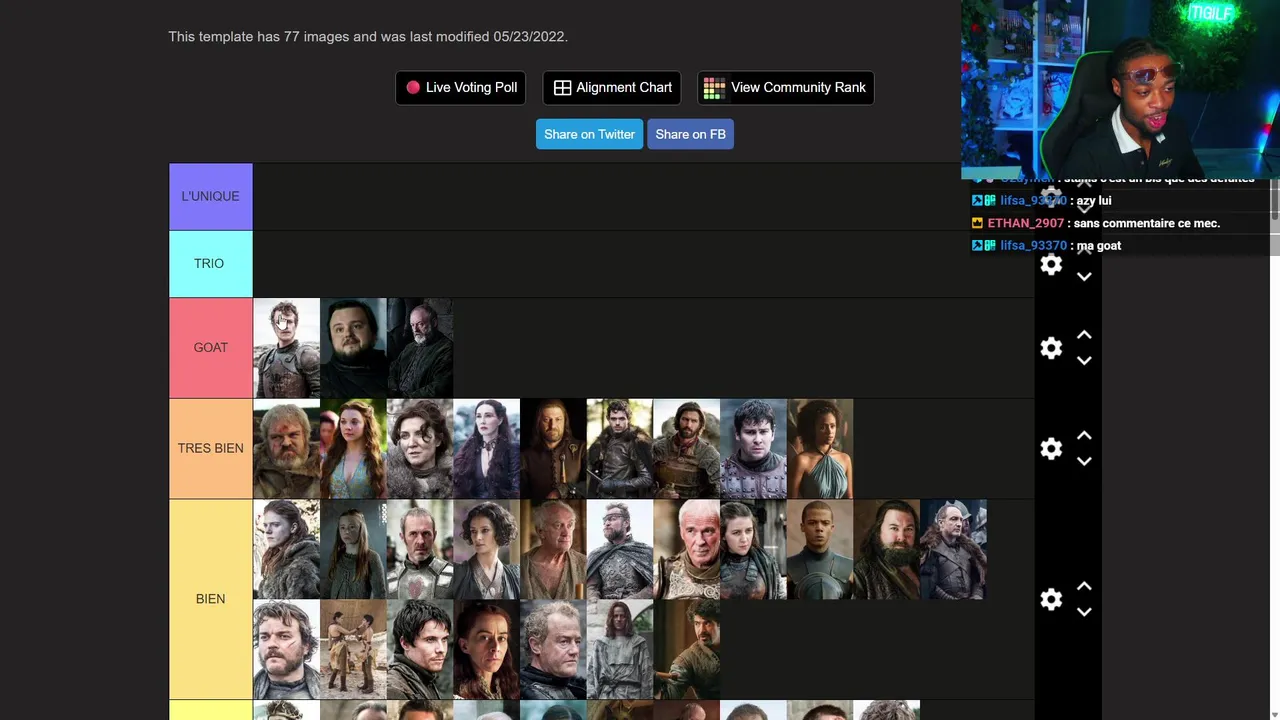The height and width of the screenshot is (720, 1280).
Task: Select the curly-haired young man in black leather
Action: [620, 448]
